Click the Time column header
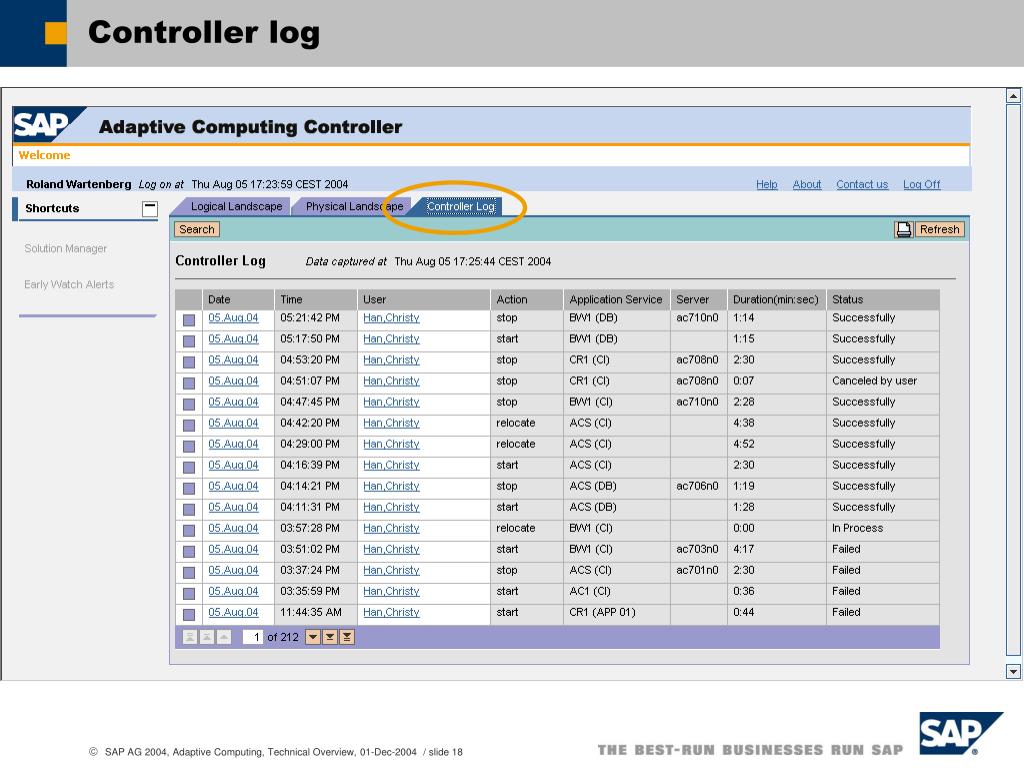Image resolution: width=1024 pixels, height=768 pixels. [x=315, y=299]
